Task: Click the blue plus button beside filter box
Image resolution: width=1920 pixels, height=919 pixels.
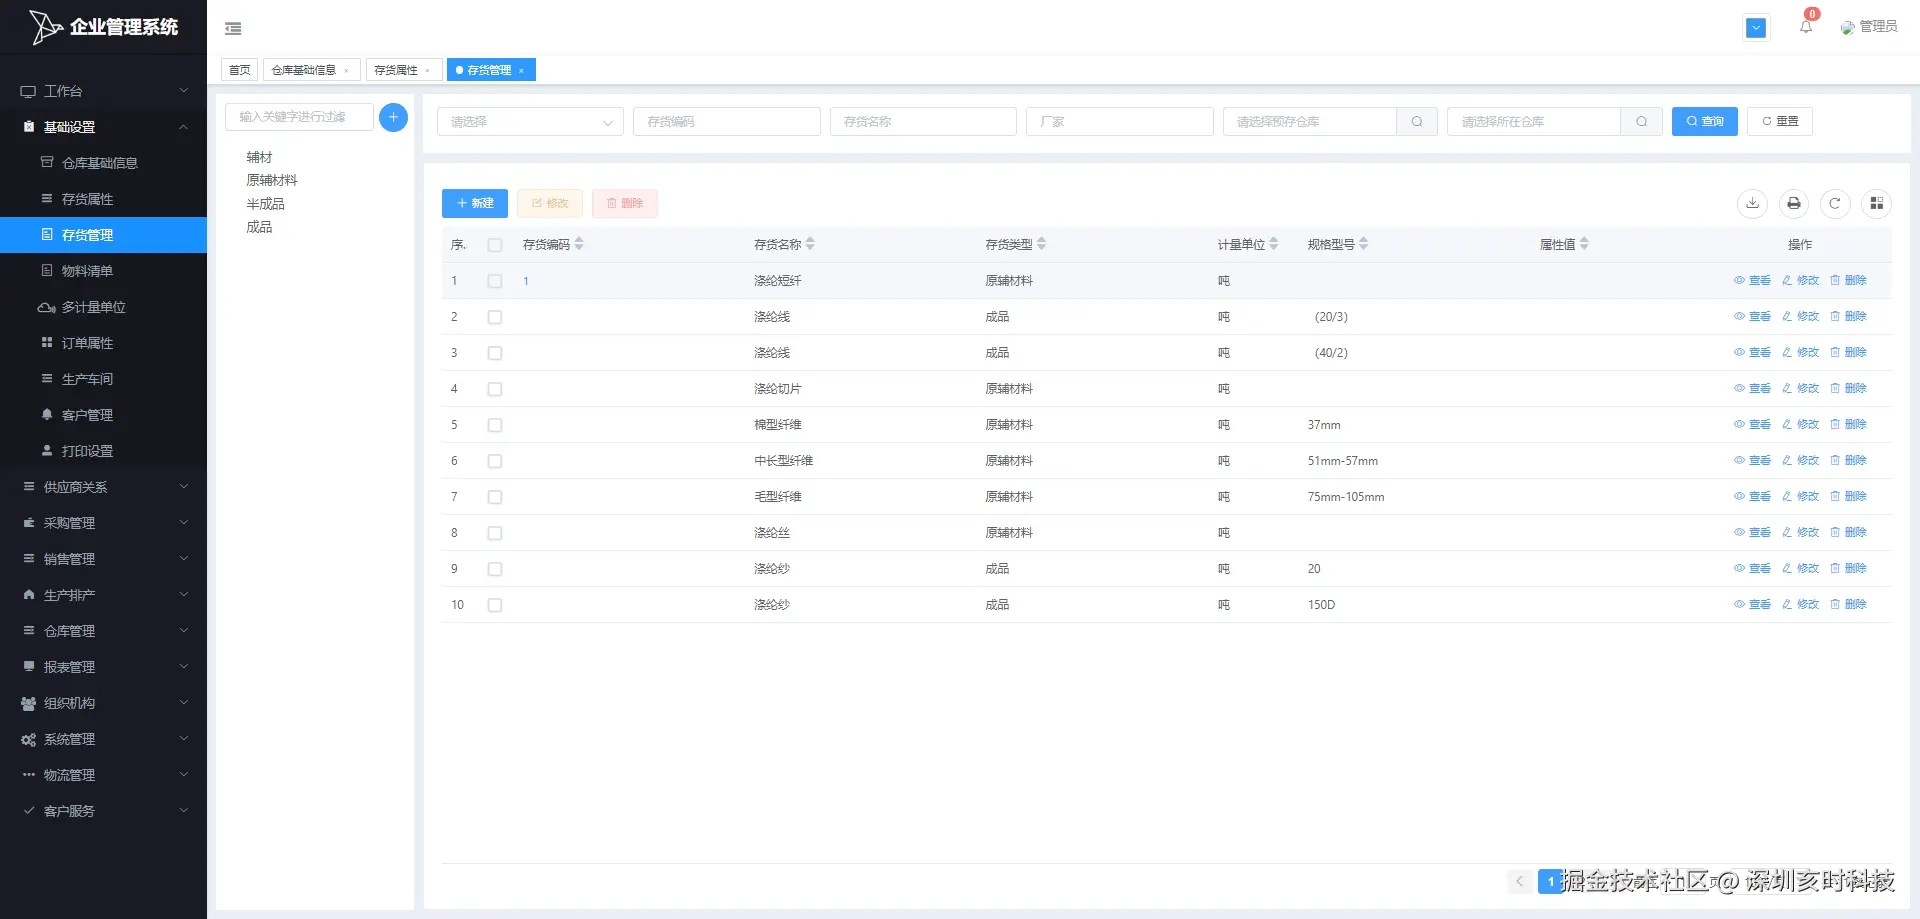Action: (393, 117)
